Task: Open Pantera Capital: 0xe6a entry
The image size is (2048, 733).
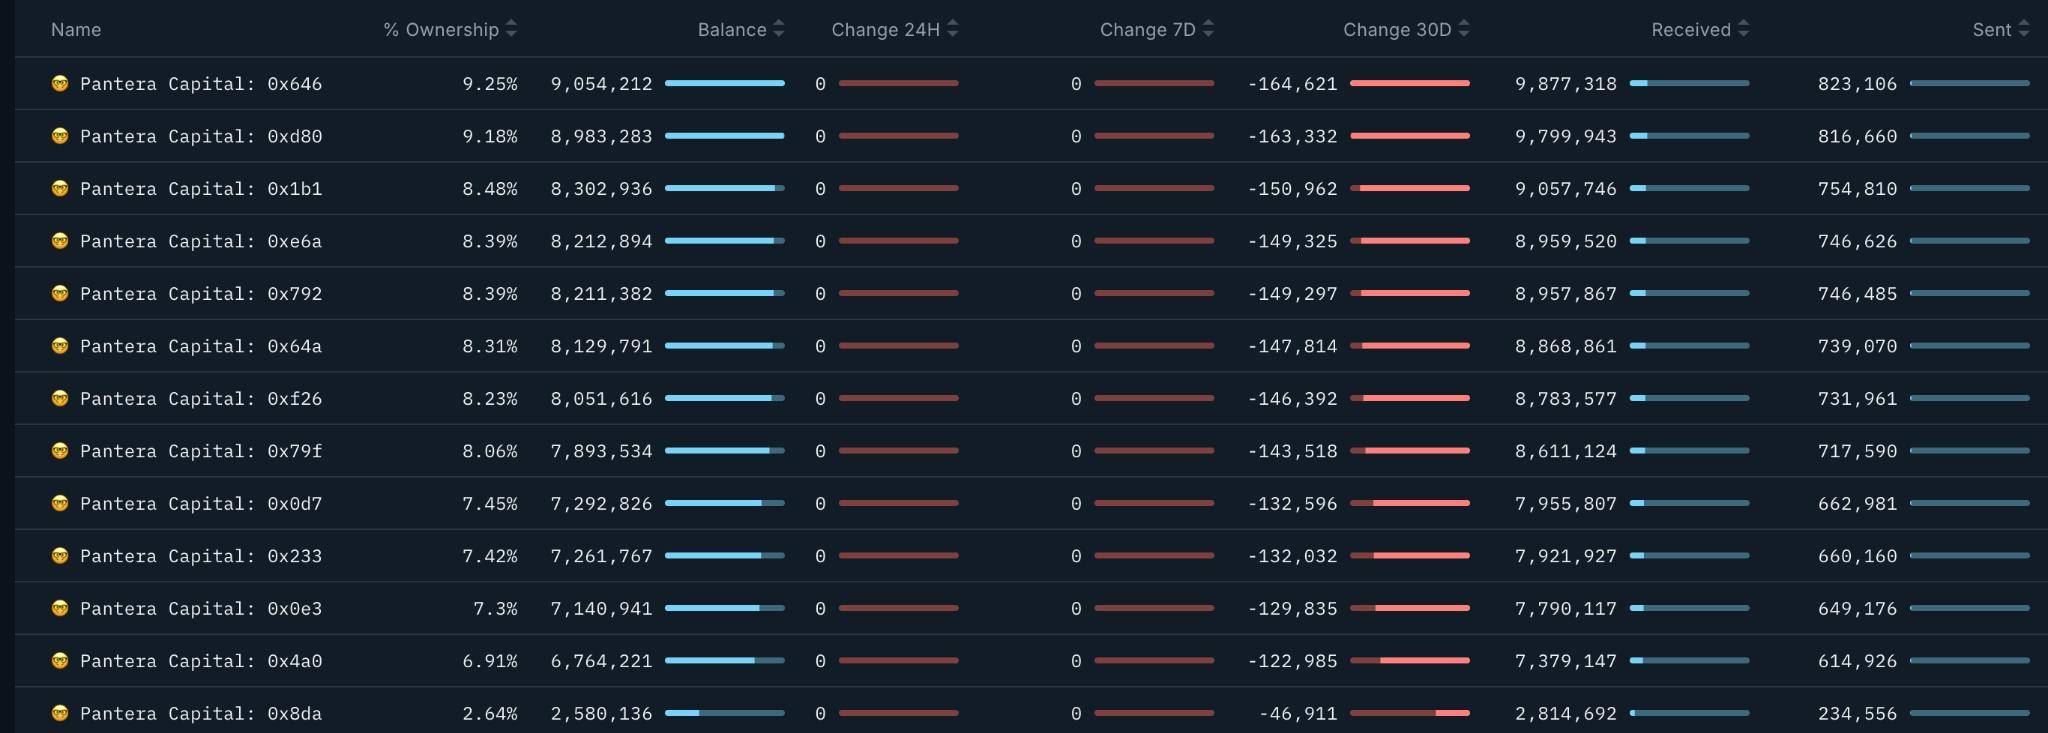Action: [x=201, y=241]
